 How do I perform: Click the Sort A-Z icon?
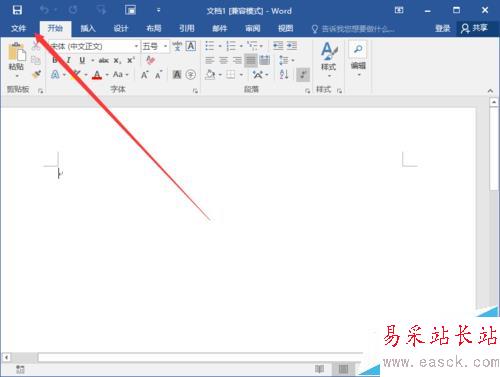click(284, 74)
